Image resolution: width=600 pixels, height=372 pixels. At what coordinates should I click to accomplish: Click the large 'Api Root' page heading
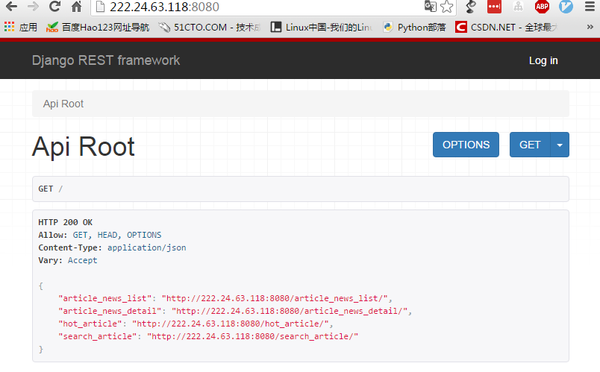tap(83, 147)
